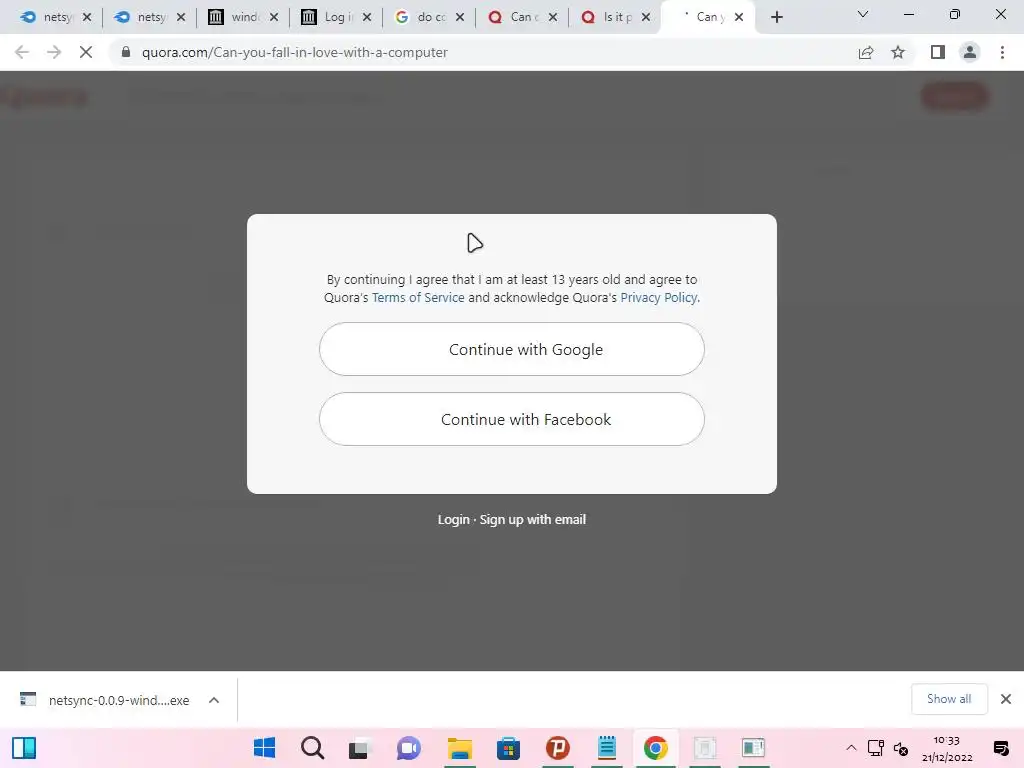Open the Notepad app on taskbar
1024x768 pixels.
pyautogui.click(x=607, y=748)
